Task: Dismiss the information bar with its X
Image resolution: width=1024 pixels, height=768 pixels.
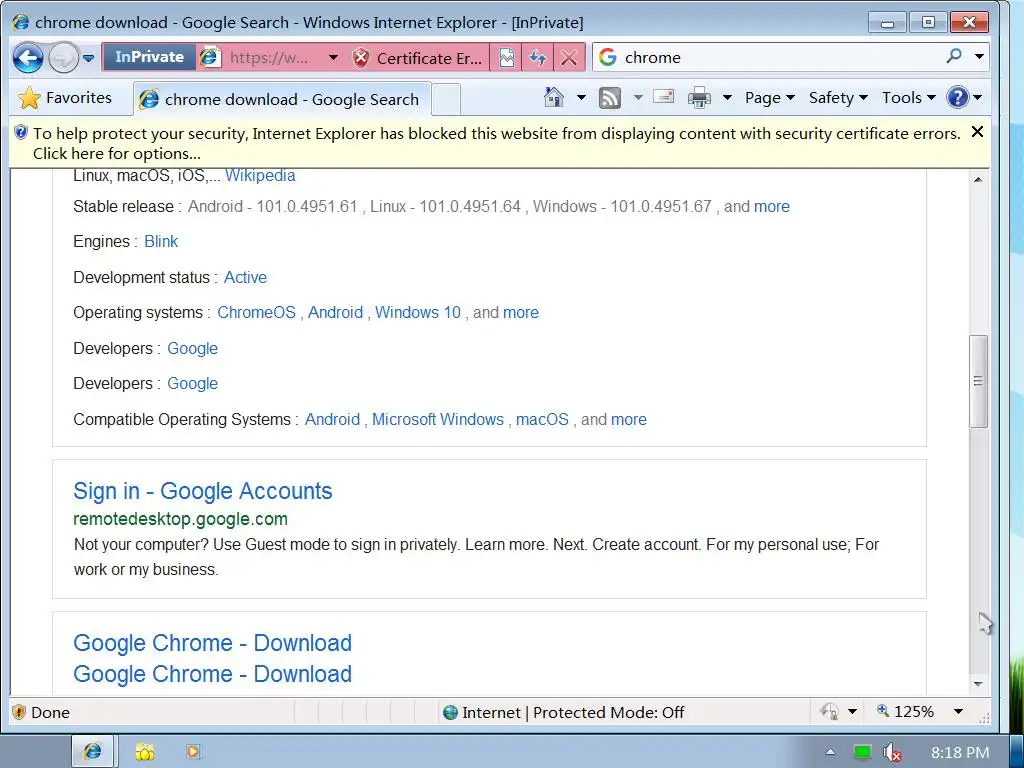Action: [978, 132]
